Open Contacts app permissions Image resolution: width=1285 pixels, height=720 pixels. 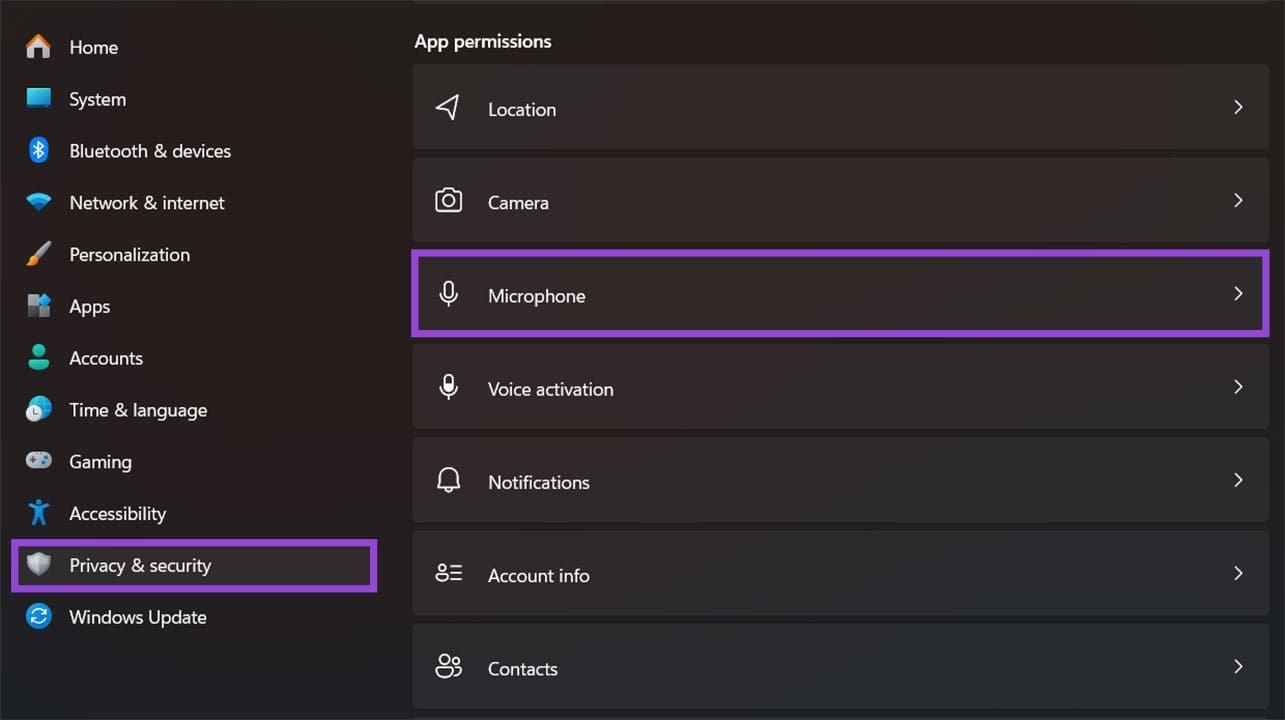pyautogui.click(x=840, y=667)
